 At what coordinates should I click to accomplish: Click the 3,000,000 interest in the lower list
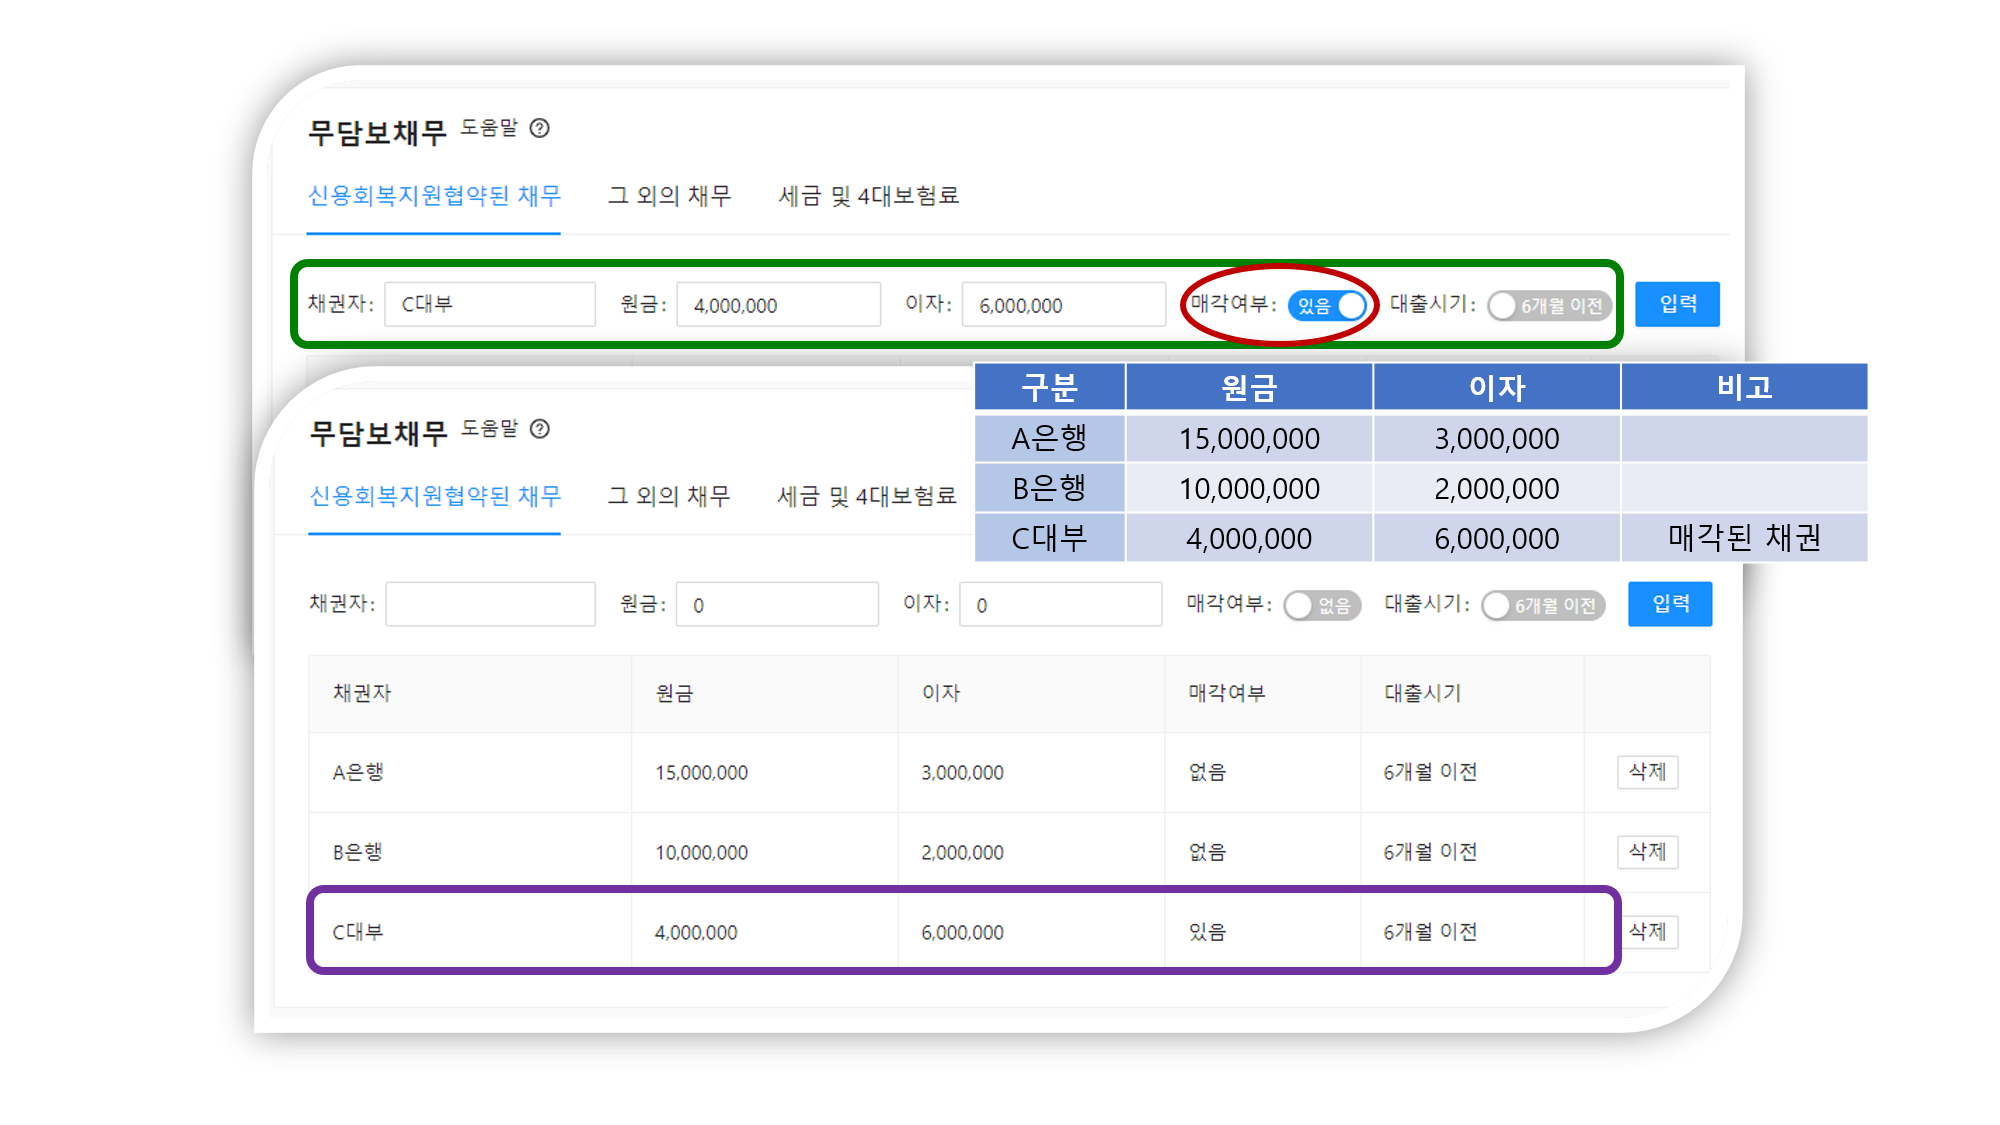coord(962,773)
